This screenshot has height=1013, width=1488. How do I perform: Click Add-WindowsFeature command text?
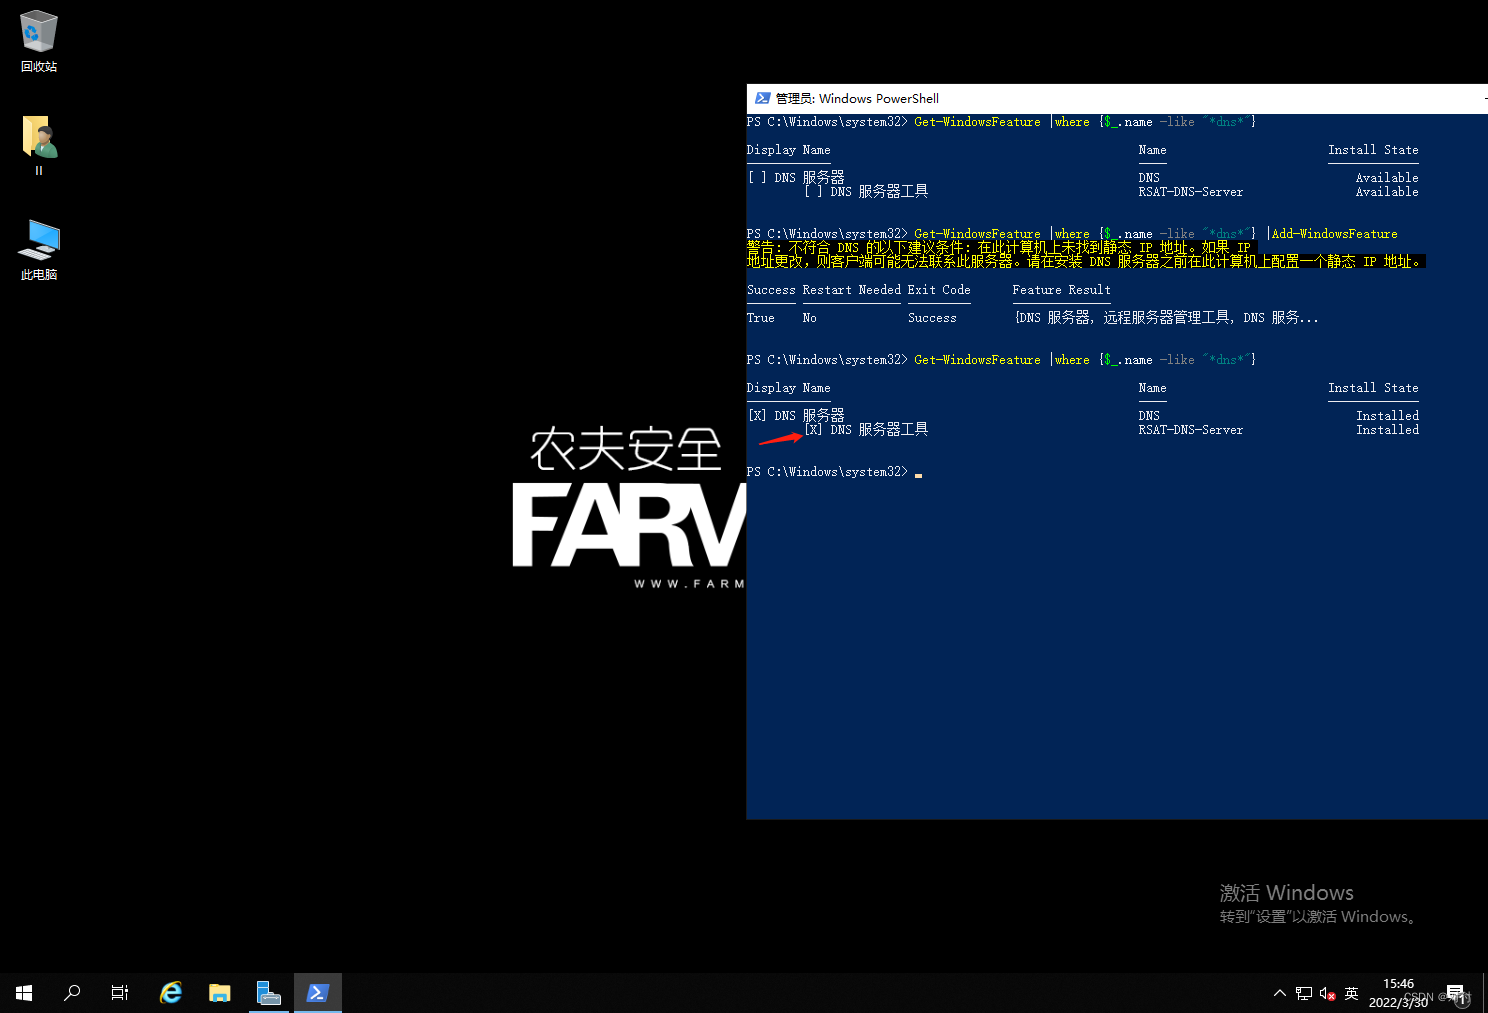point(1334,234)
